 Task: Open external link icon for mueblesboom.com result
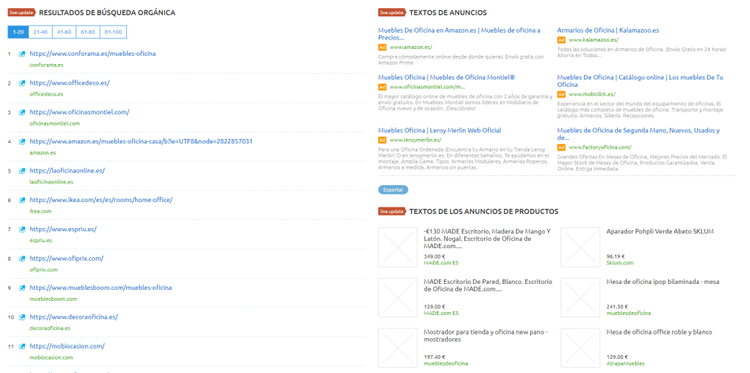click(x=22, y=288)
